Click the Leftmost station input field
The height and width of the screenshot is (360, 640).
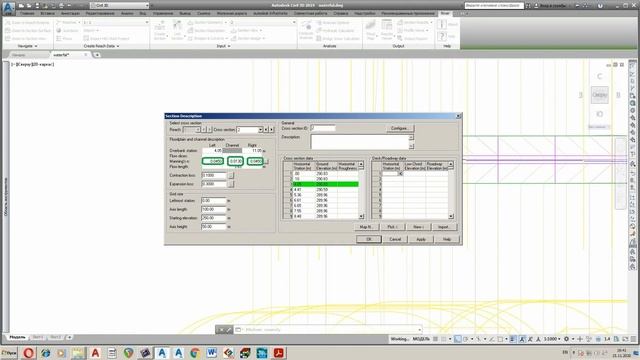[x=214, y=201]
